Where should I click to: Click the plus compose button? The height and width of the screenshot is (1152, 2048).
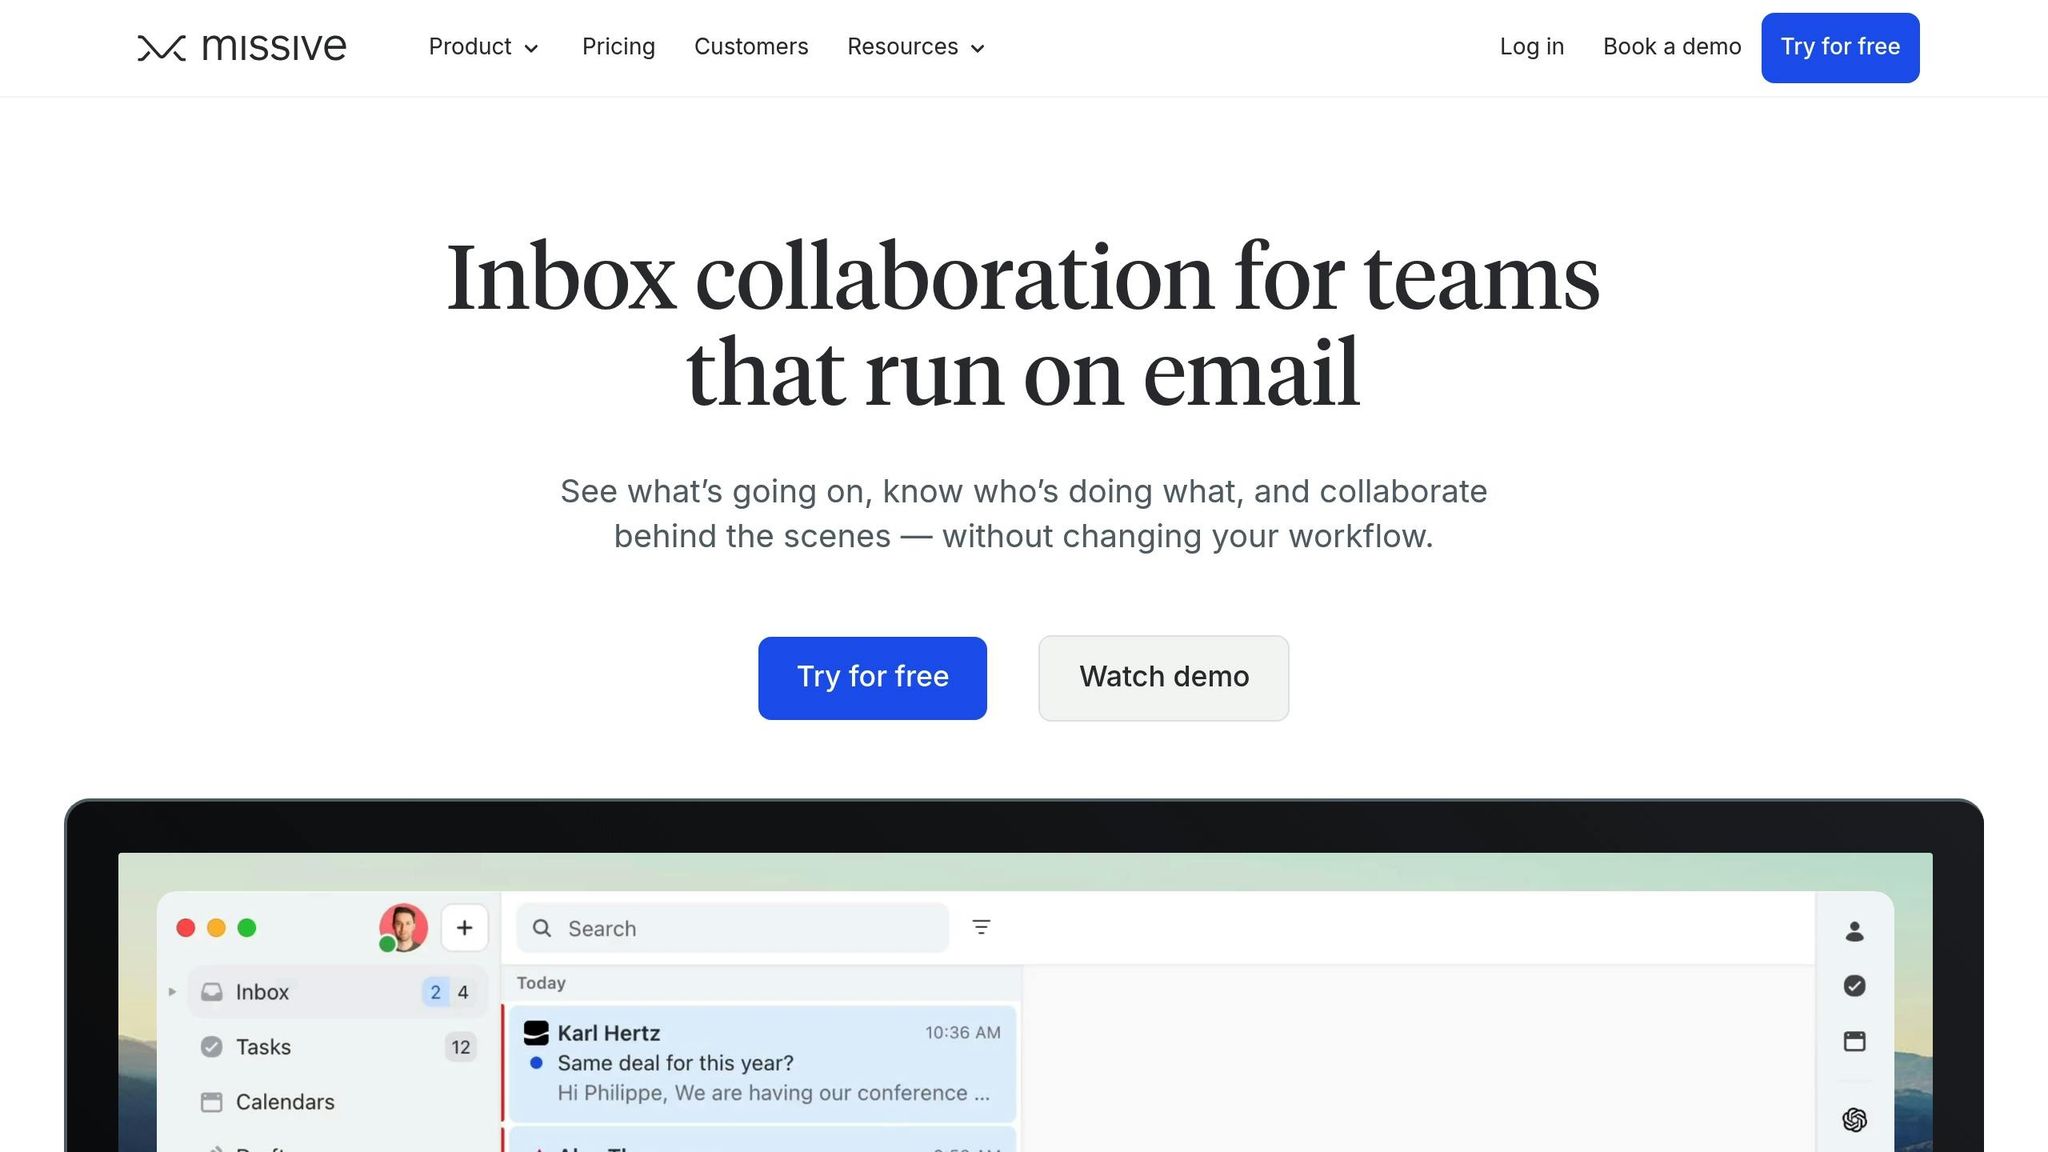(464, 928)
